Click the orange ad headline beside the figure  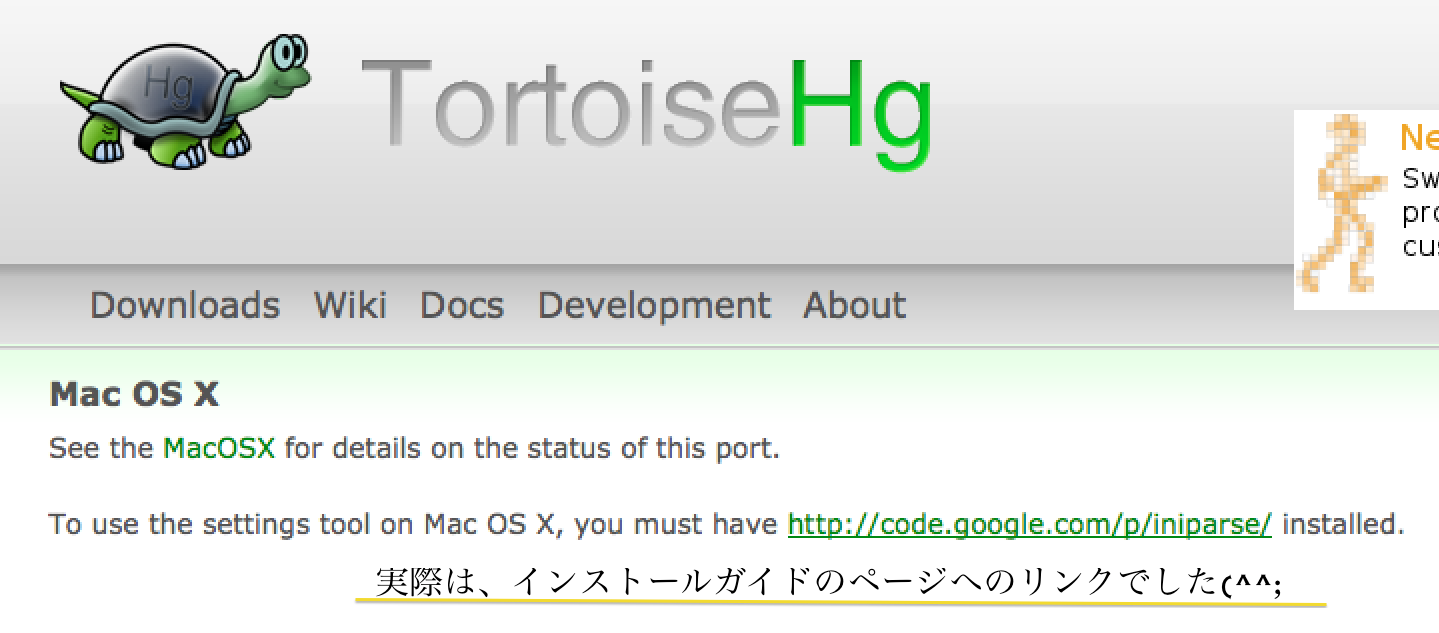[1419, 136]
